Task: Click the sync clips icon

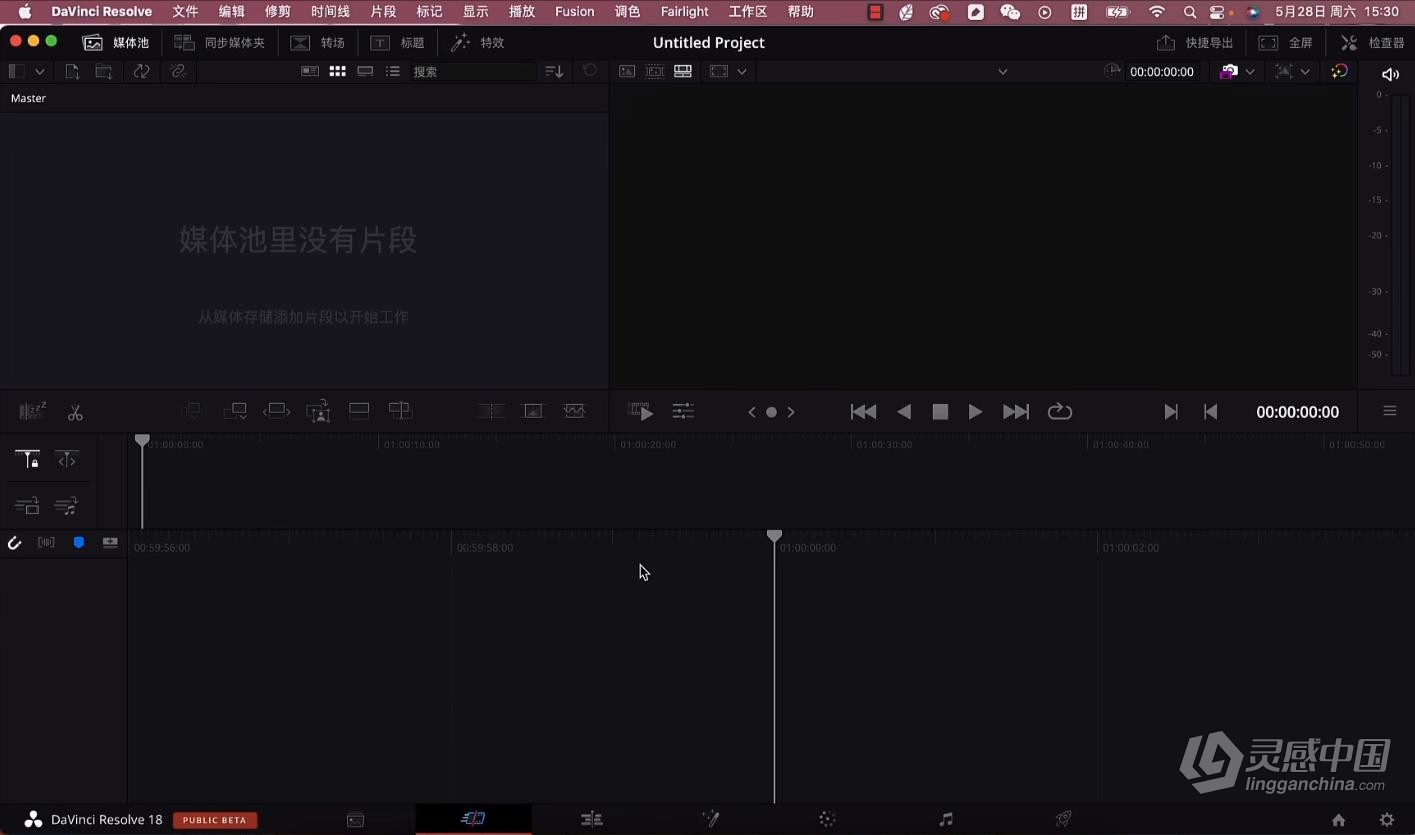Action: [x=141, y=71]
